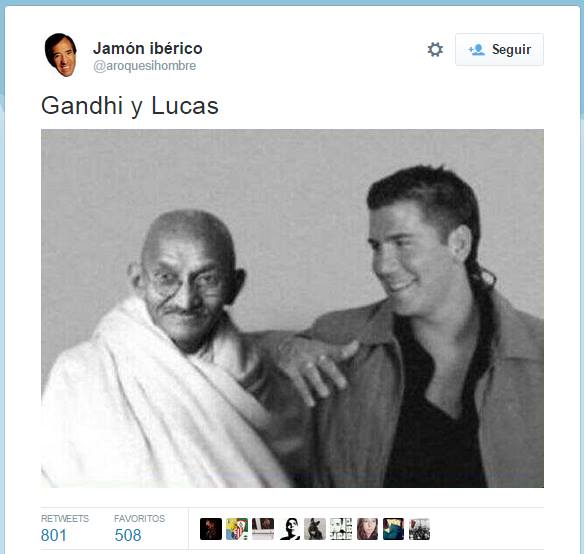View the 801 retweets list

[x=54, y=535]
